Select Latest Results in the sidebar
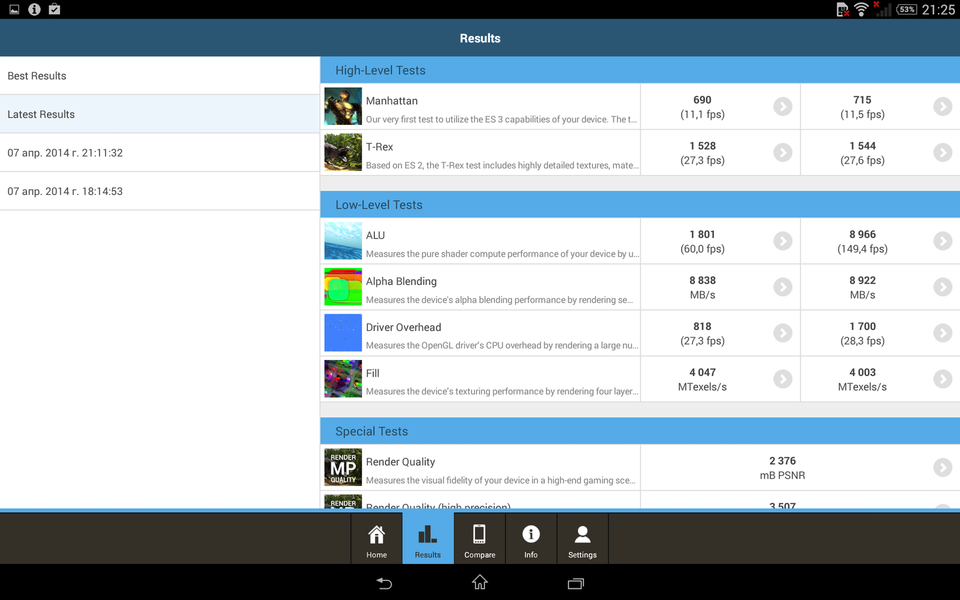This screenshot has width=960, height=600. pos(160,114)
